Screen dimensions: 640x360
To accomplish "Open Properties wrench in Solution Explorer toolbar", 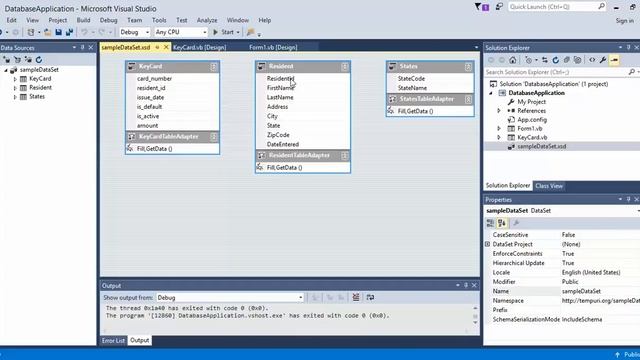I will tap(603, 60).
